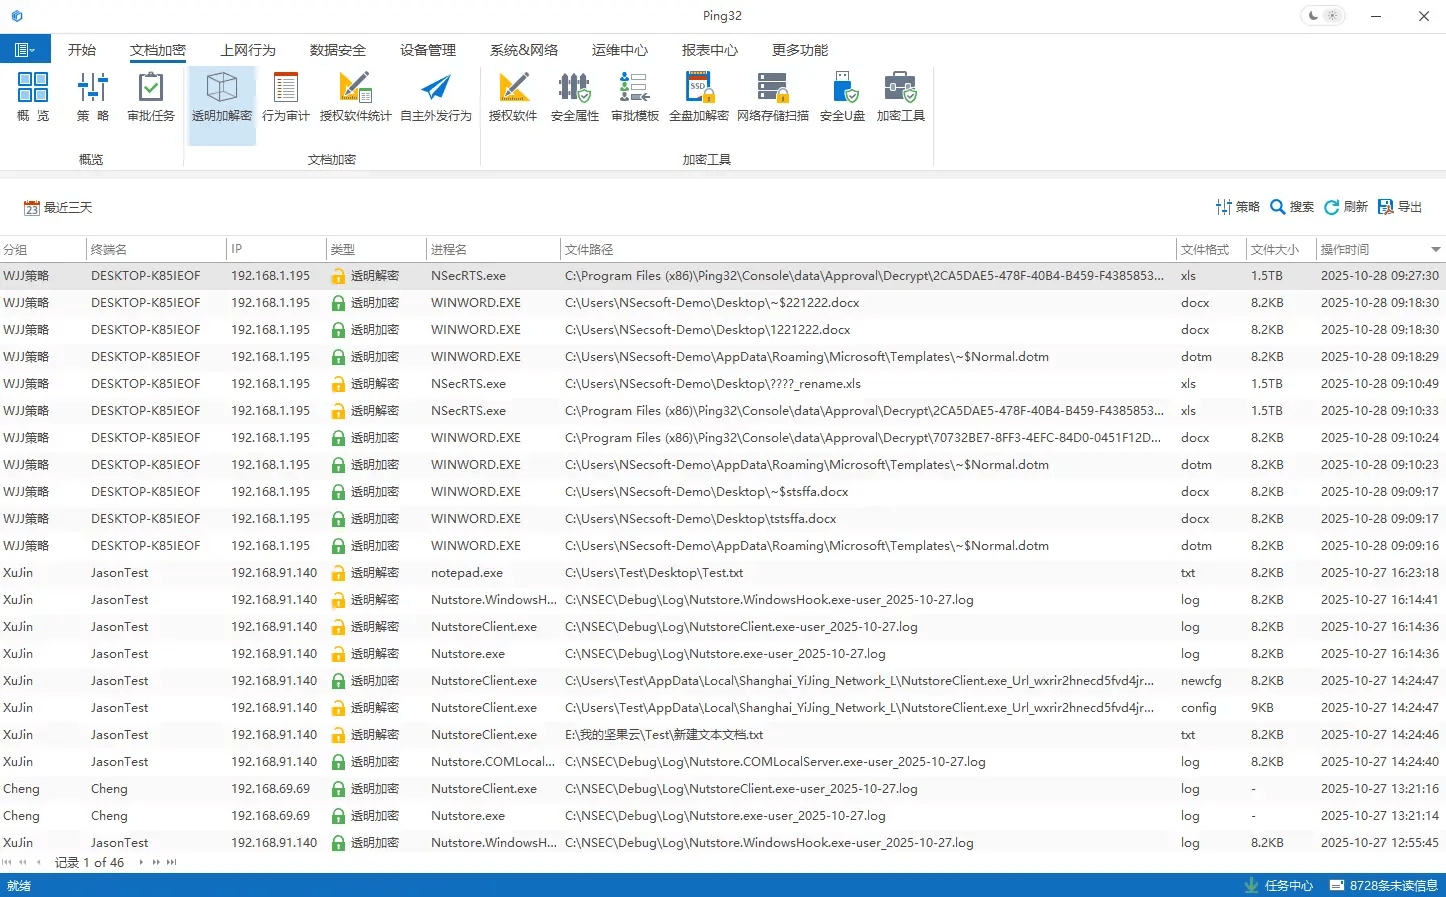Open the 行为审计 audit icon

[x=285, y=98]
